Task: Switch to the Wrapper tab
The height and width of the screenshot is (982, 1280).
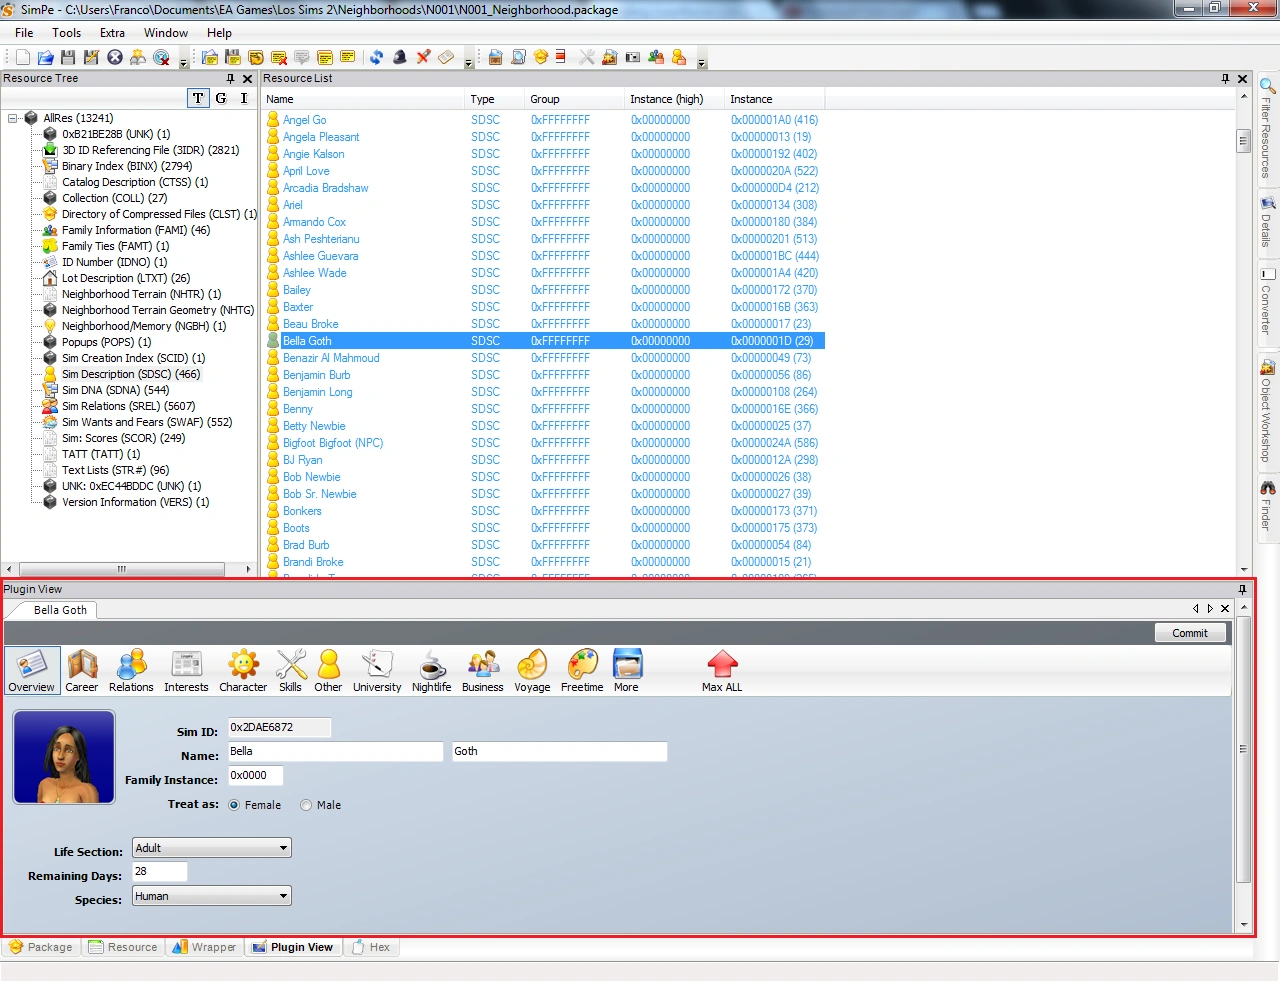Action: 204,947
